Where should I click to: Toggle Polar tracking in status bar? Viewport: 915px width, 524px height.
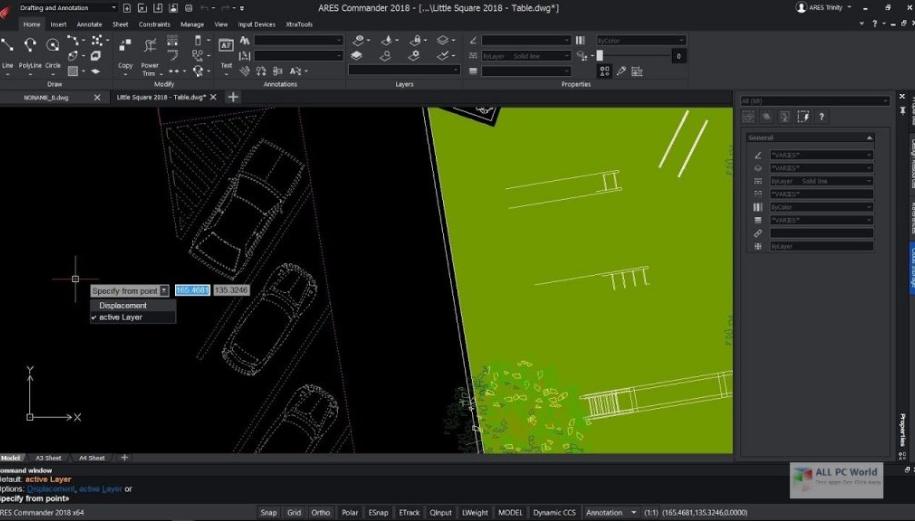pyautogui.click(x=350, y=512)
